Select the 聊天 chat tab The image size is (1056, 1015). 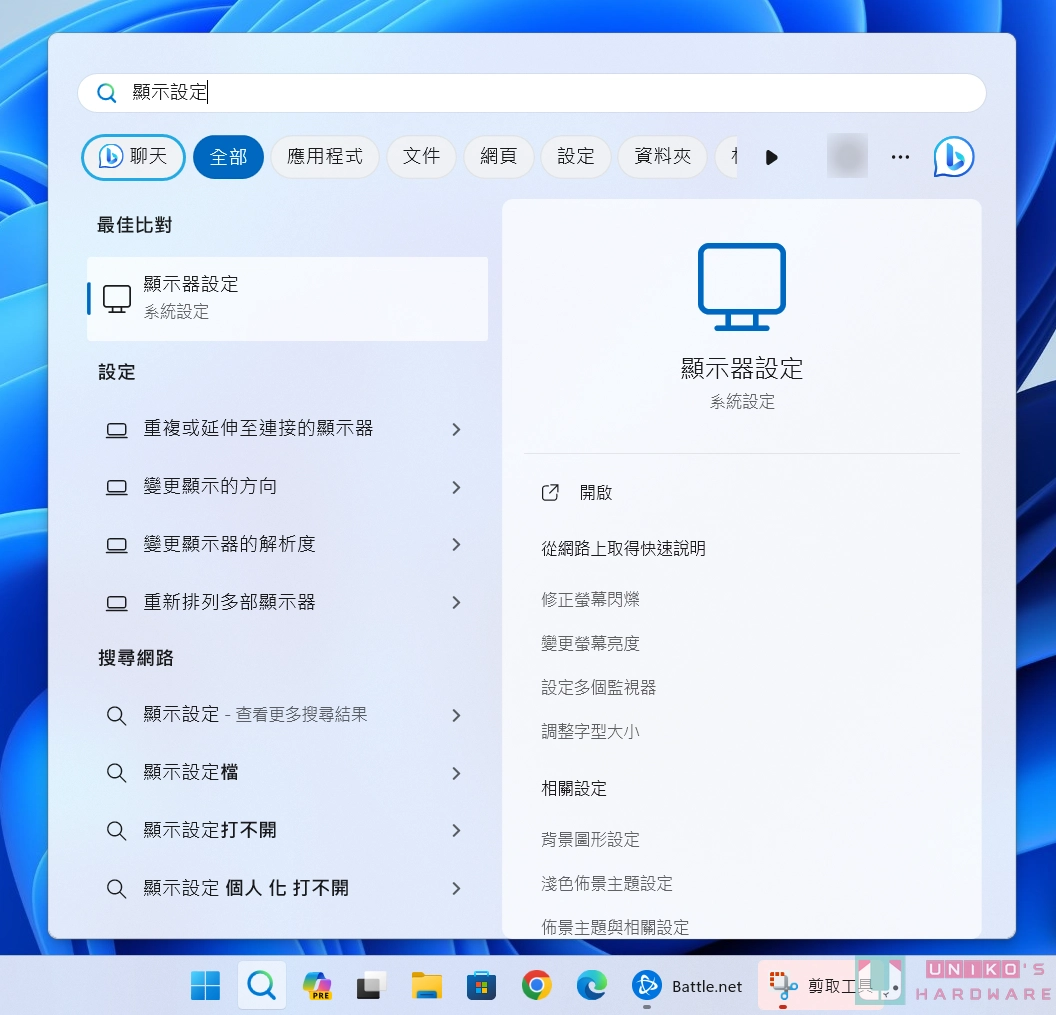[x=133, y=157]
